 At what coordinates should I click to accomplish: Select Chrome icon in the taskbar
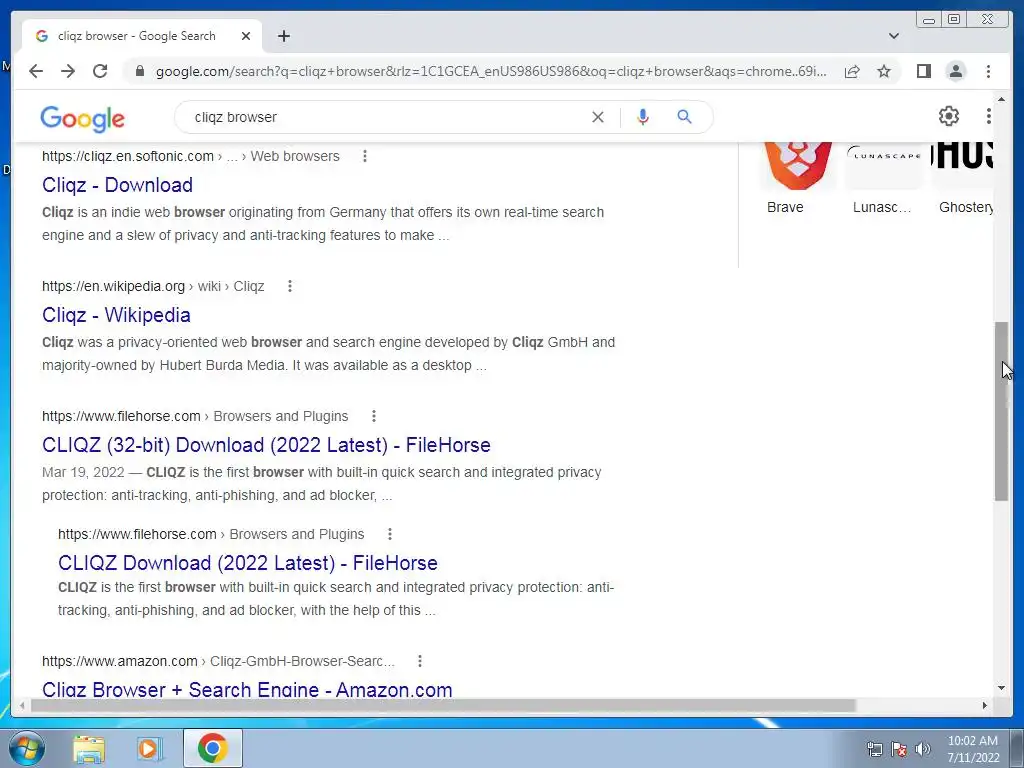coord(212,748)
